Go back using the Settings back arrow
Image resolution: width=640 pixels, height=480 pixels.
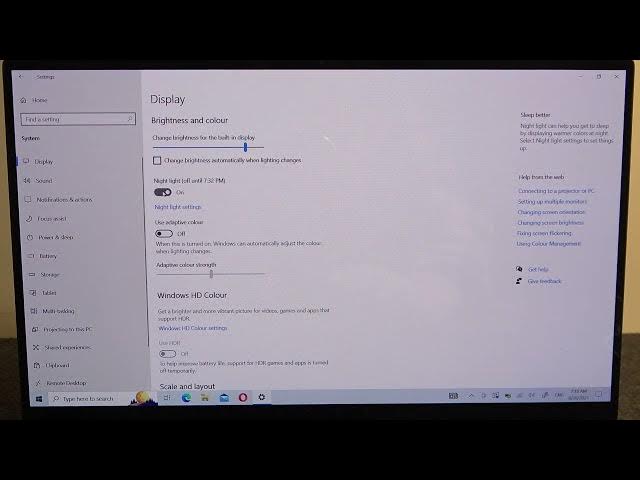click(x=20, y=76)
